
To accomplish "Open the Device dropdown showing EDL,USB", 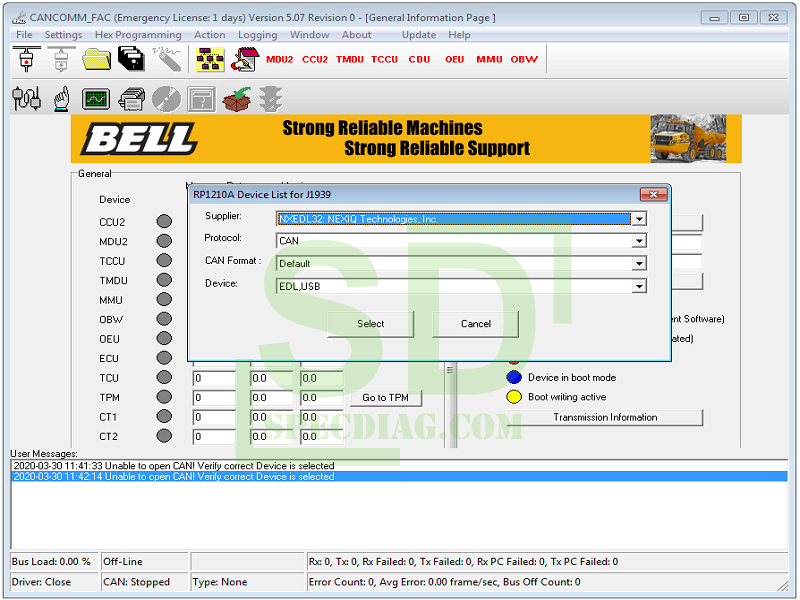I will 638,286.
